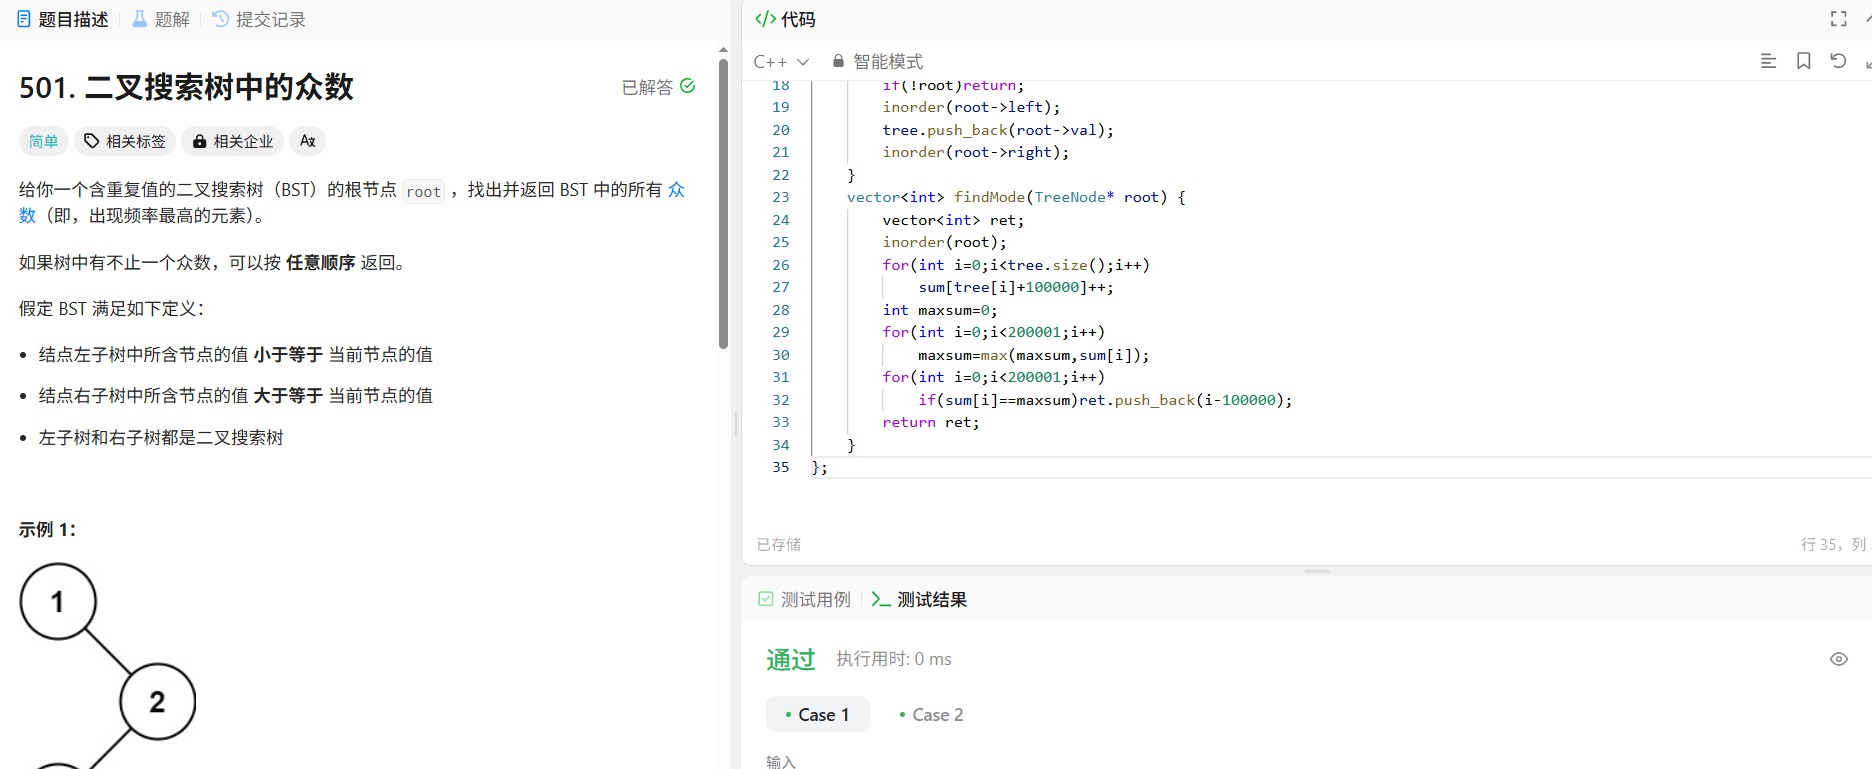Image resolution: width=1872 pixels, height=769 pixels.
Task: Click the 已存储 saved status text
Action: click(x=779, y=544)
